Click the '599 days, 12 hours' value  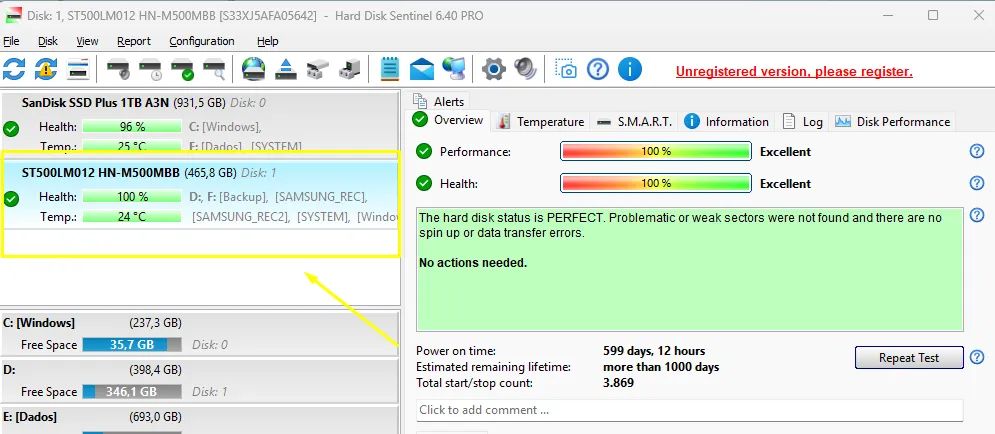(x=654, y=351)
